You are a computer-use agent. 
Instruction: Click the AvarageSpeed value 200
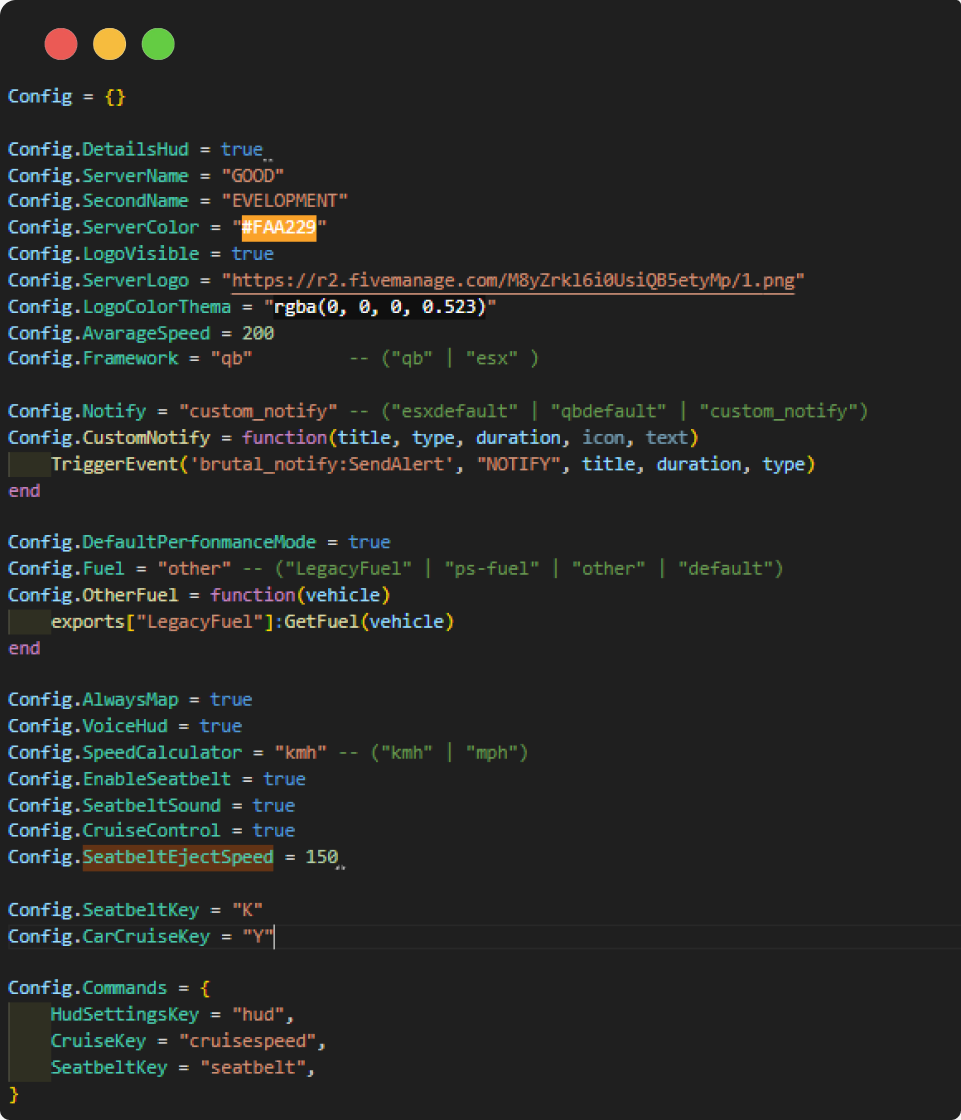(257, 333)
